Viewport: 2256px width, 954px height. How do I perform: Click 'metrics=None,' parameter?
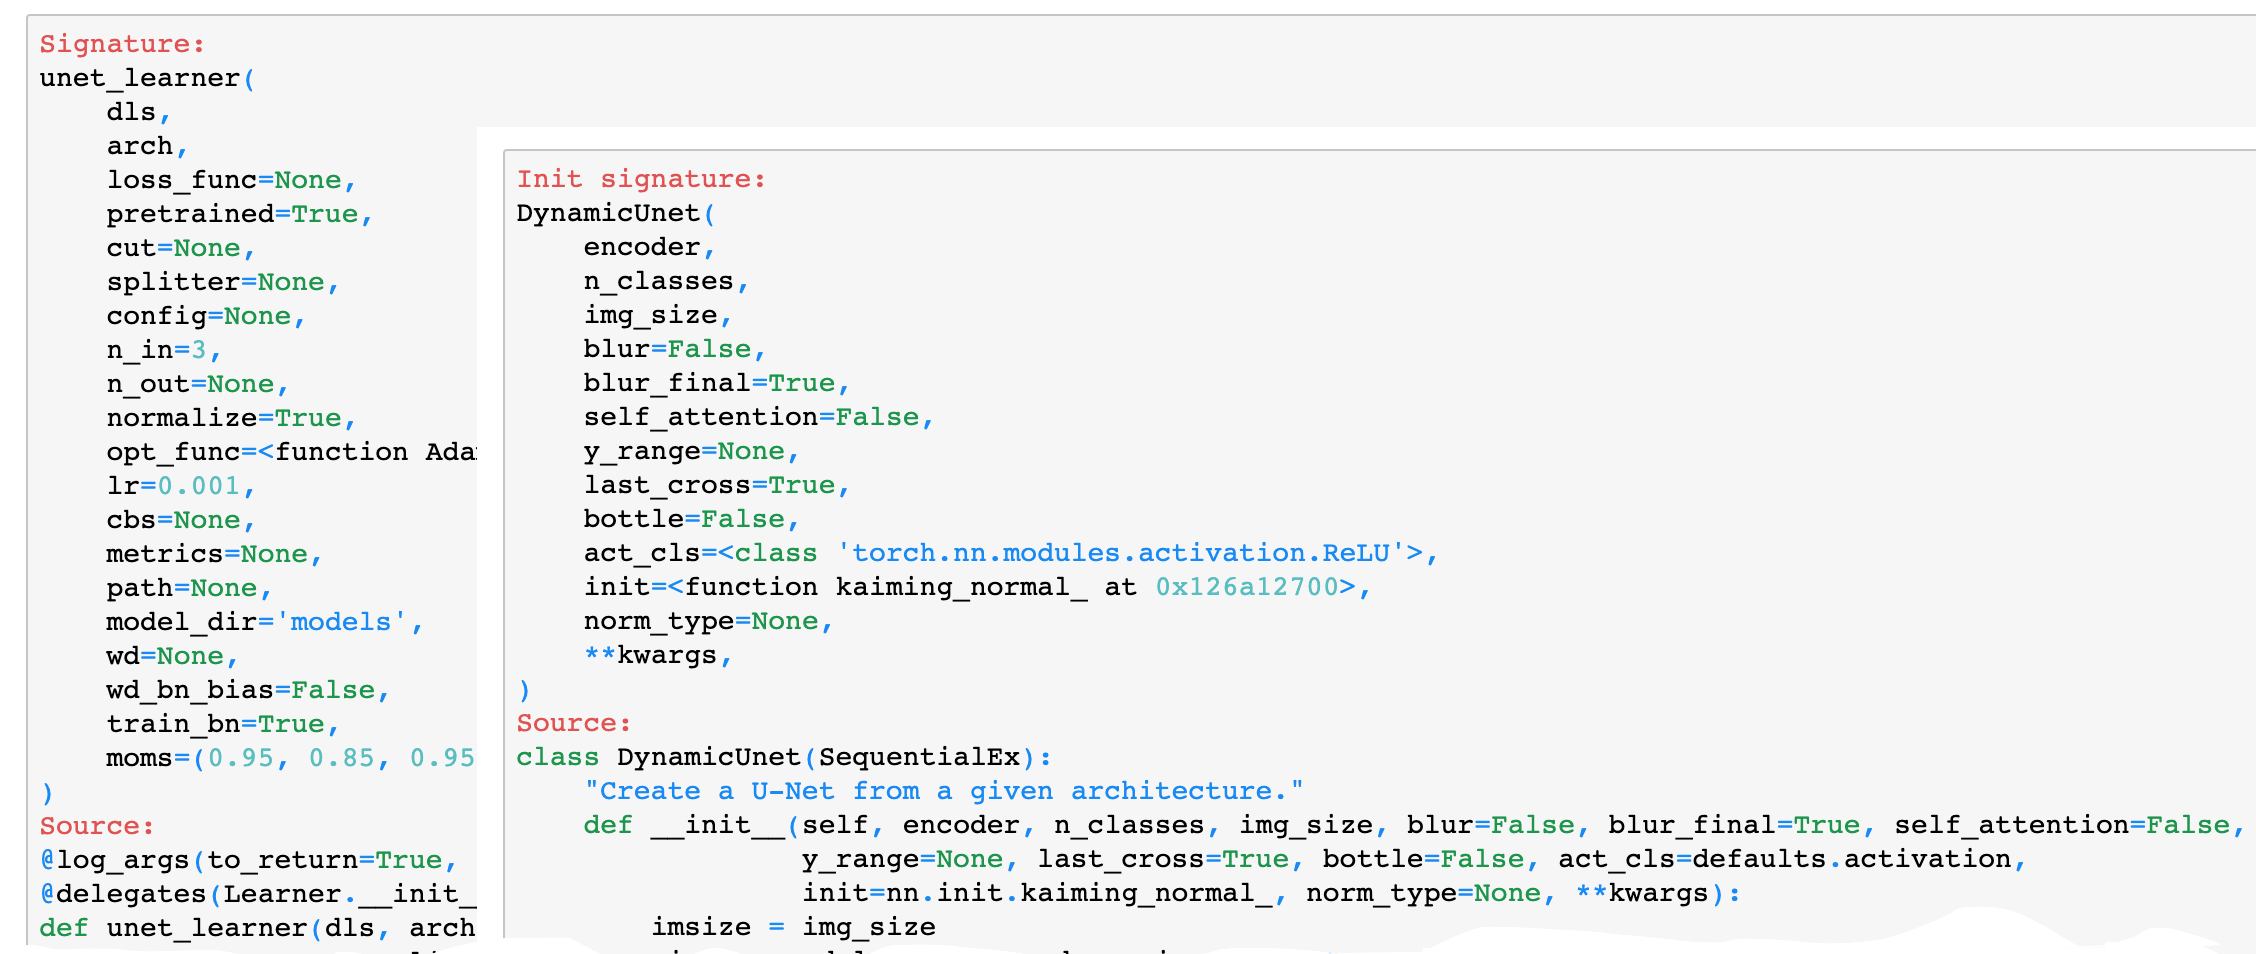(x=214, y=554)
